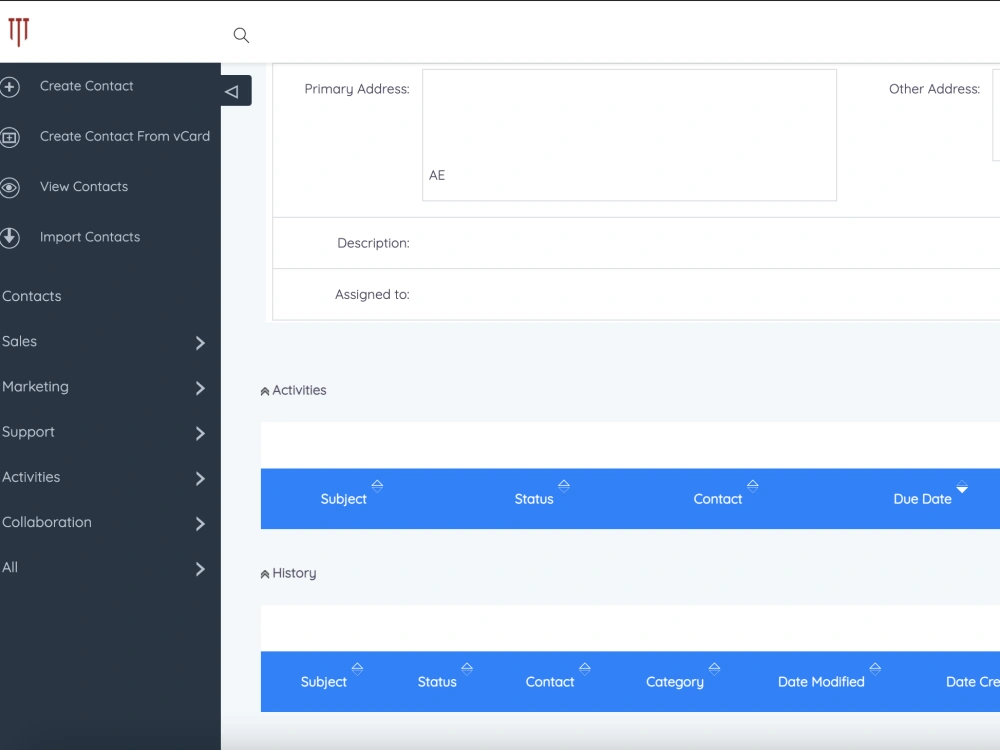Toggle sort order on the Status column

pos(564,487)
